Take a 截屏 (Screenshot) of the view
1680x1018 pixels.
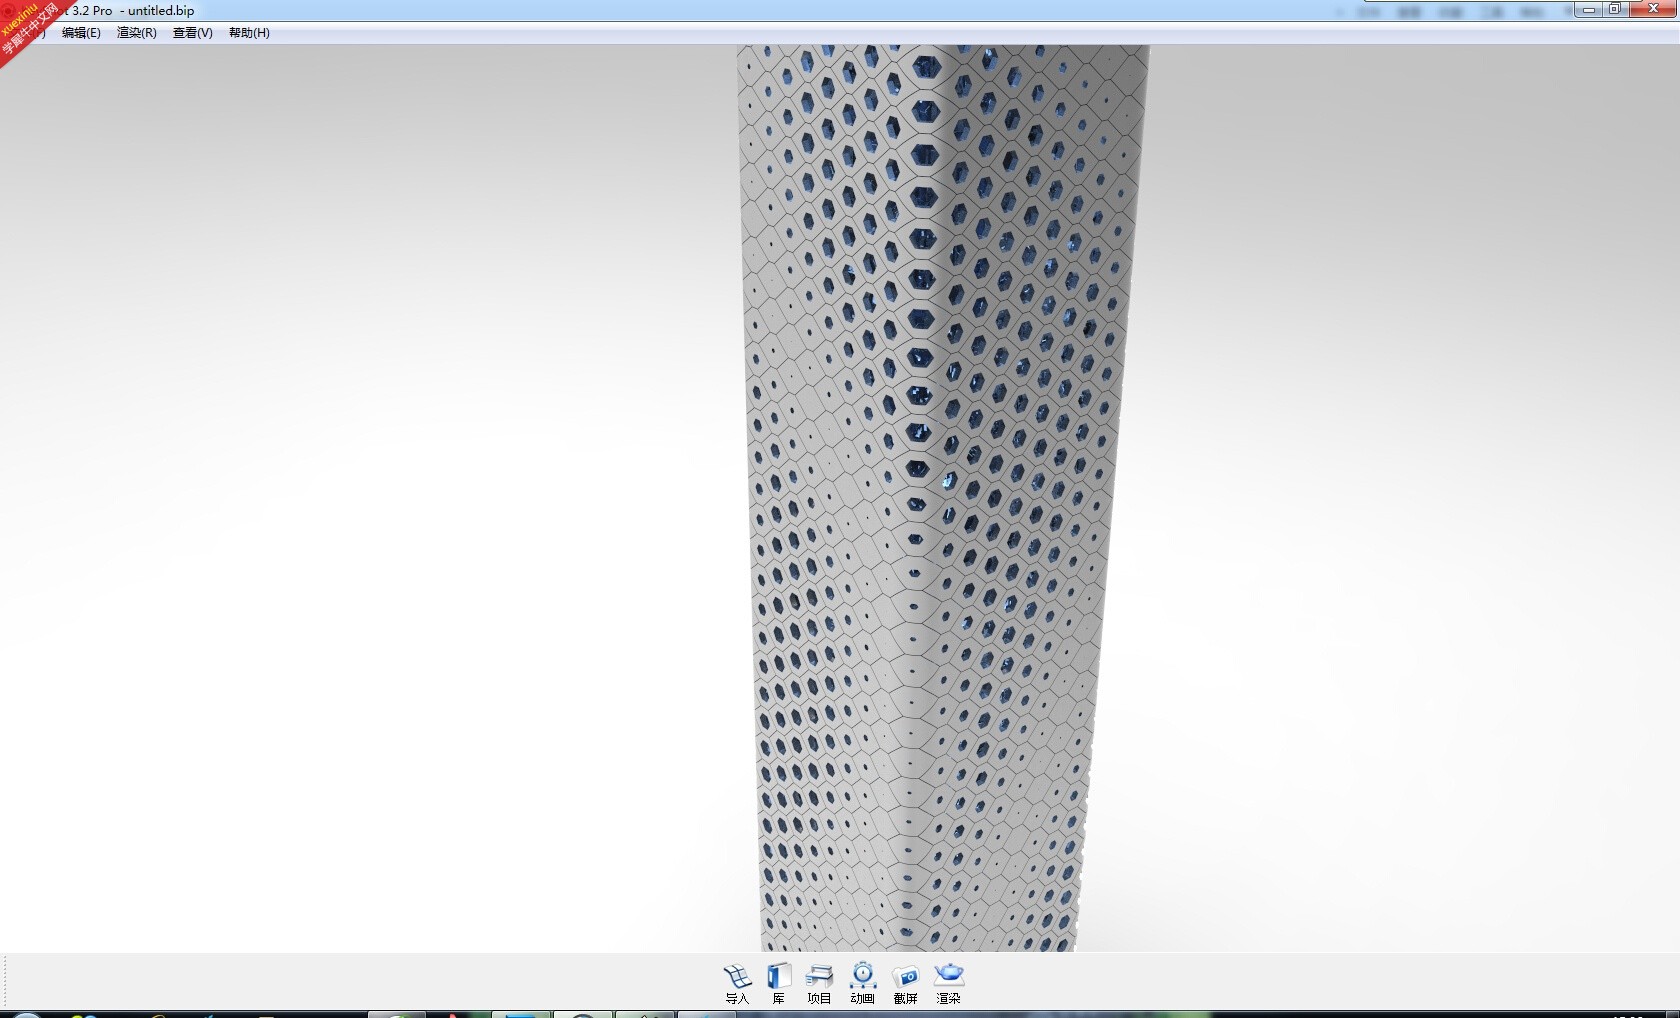pos(906,983)
